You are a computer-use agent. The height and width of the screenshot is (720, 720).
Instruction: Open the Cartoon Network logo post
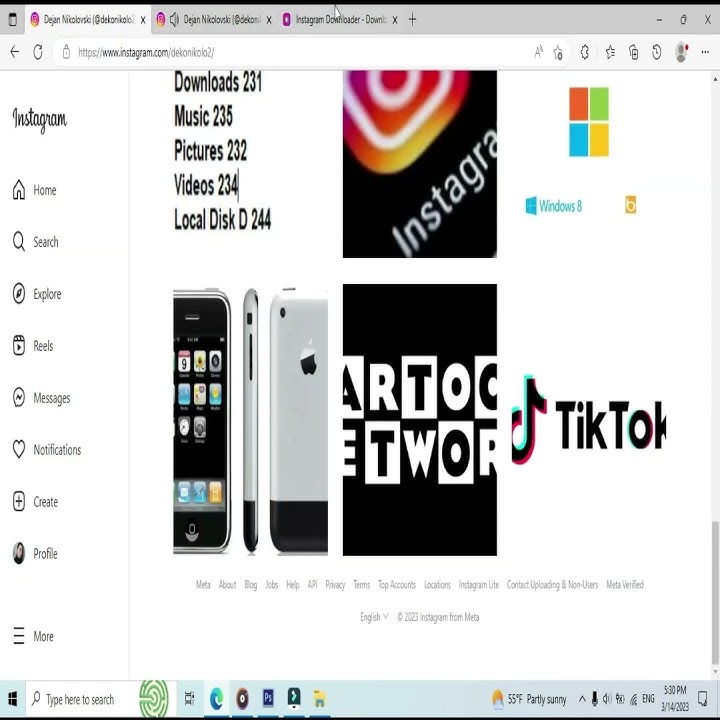click(x=420, y=420)
